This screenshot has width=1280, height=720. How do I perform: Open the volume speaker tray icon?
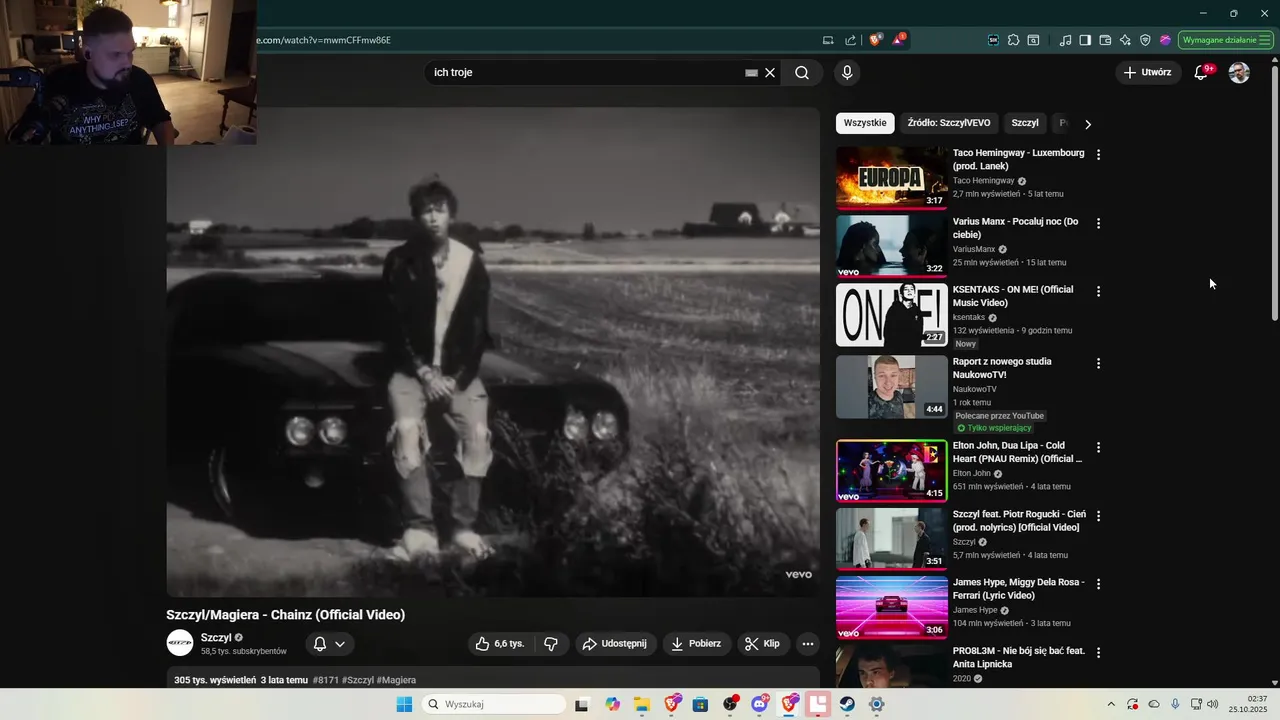coord(1213,704)
